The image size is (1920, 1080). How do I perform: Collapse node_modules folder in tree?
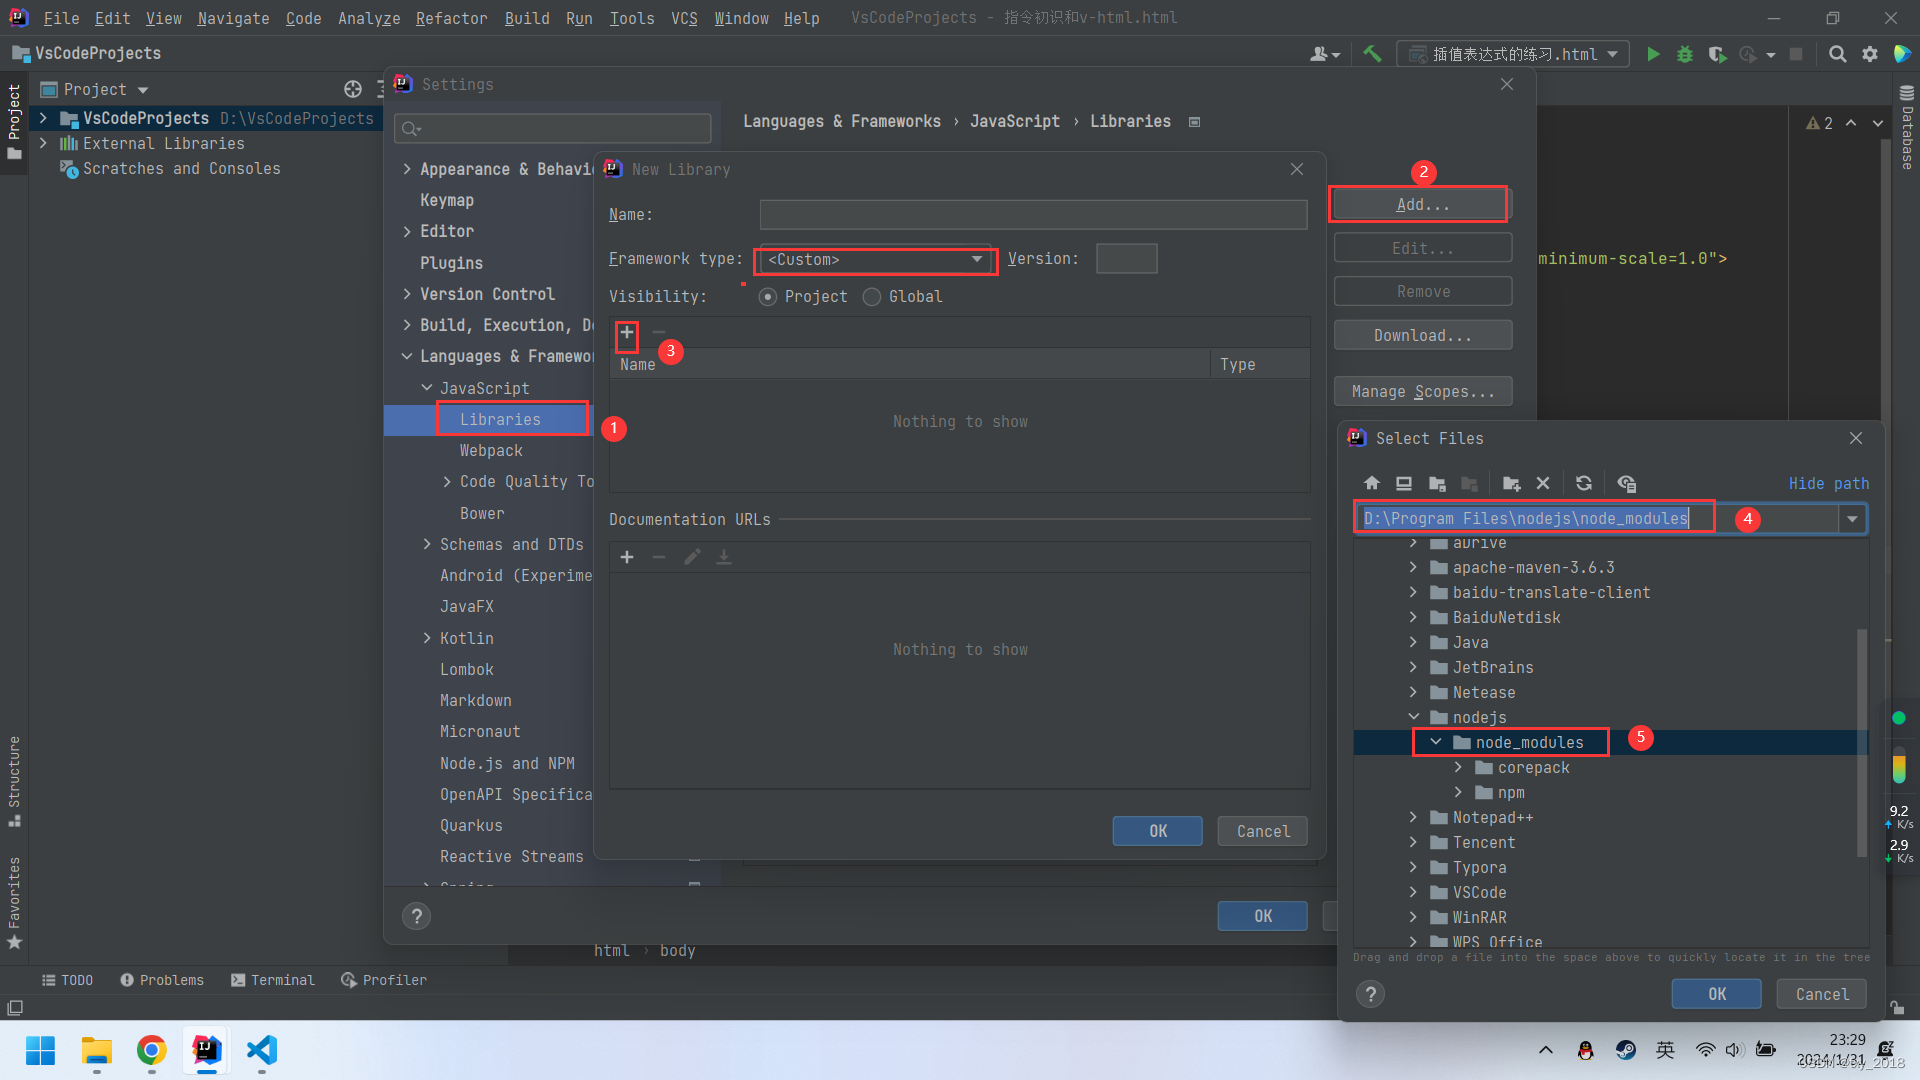(1436, 742)
